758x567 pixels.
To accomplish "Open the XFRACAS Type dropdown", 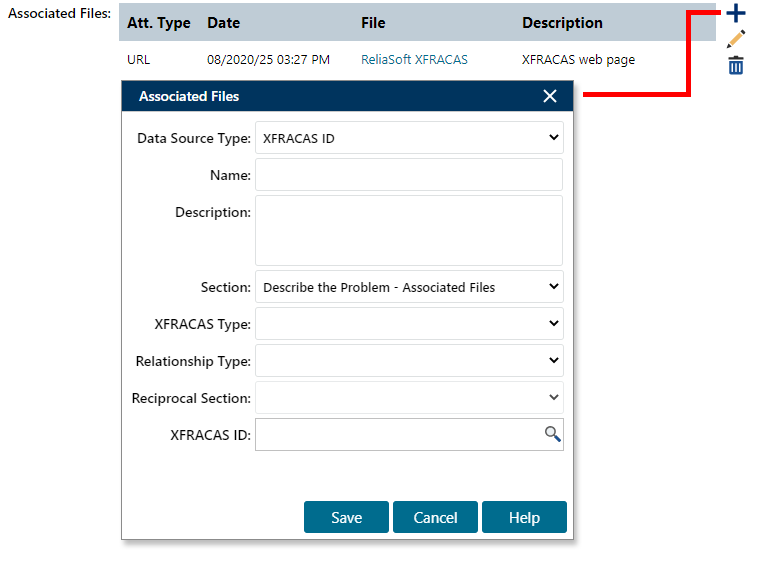I will click(x=409, y=324).
